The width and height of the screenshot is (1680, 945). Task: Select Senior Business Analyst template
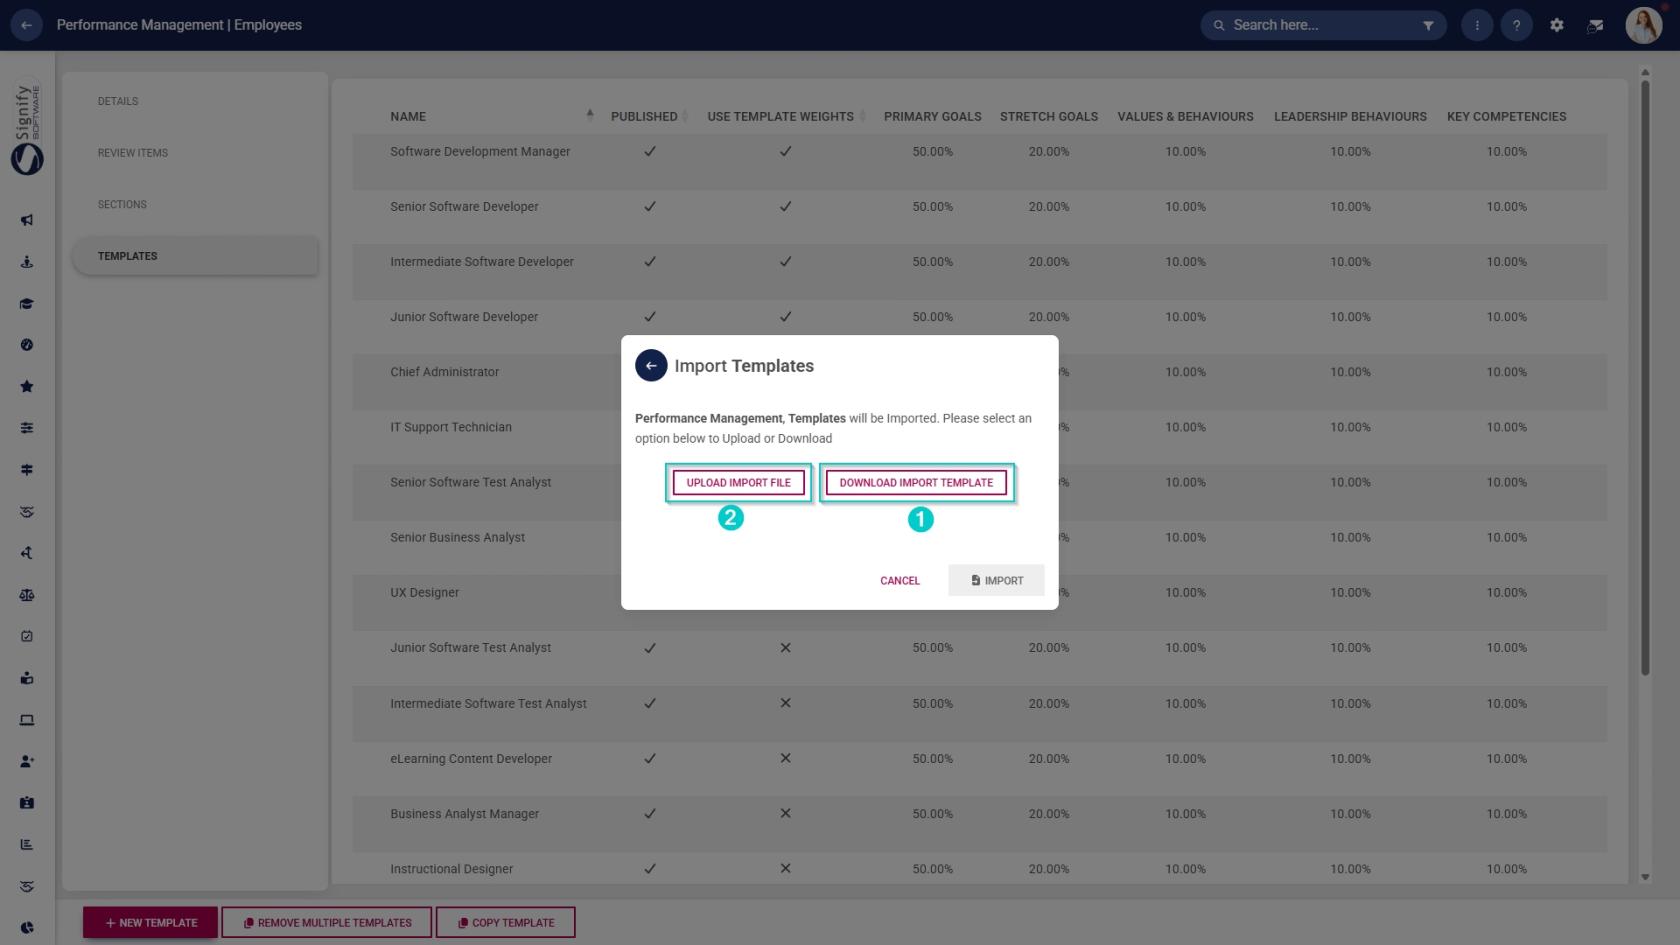458,537
